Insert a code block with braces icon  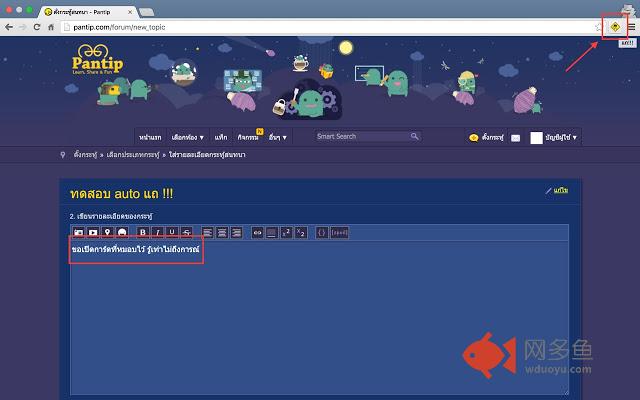[x=322, y=233]
